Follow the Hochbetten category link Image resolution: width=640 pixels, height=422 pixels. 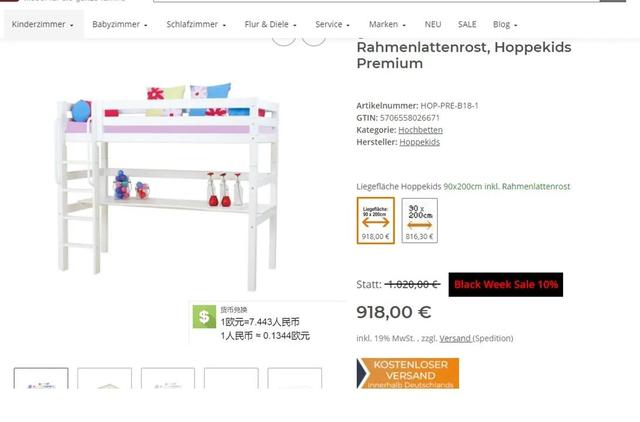point(420,130)
